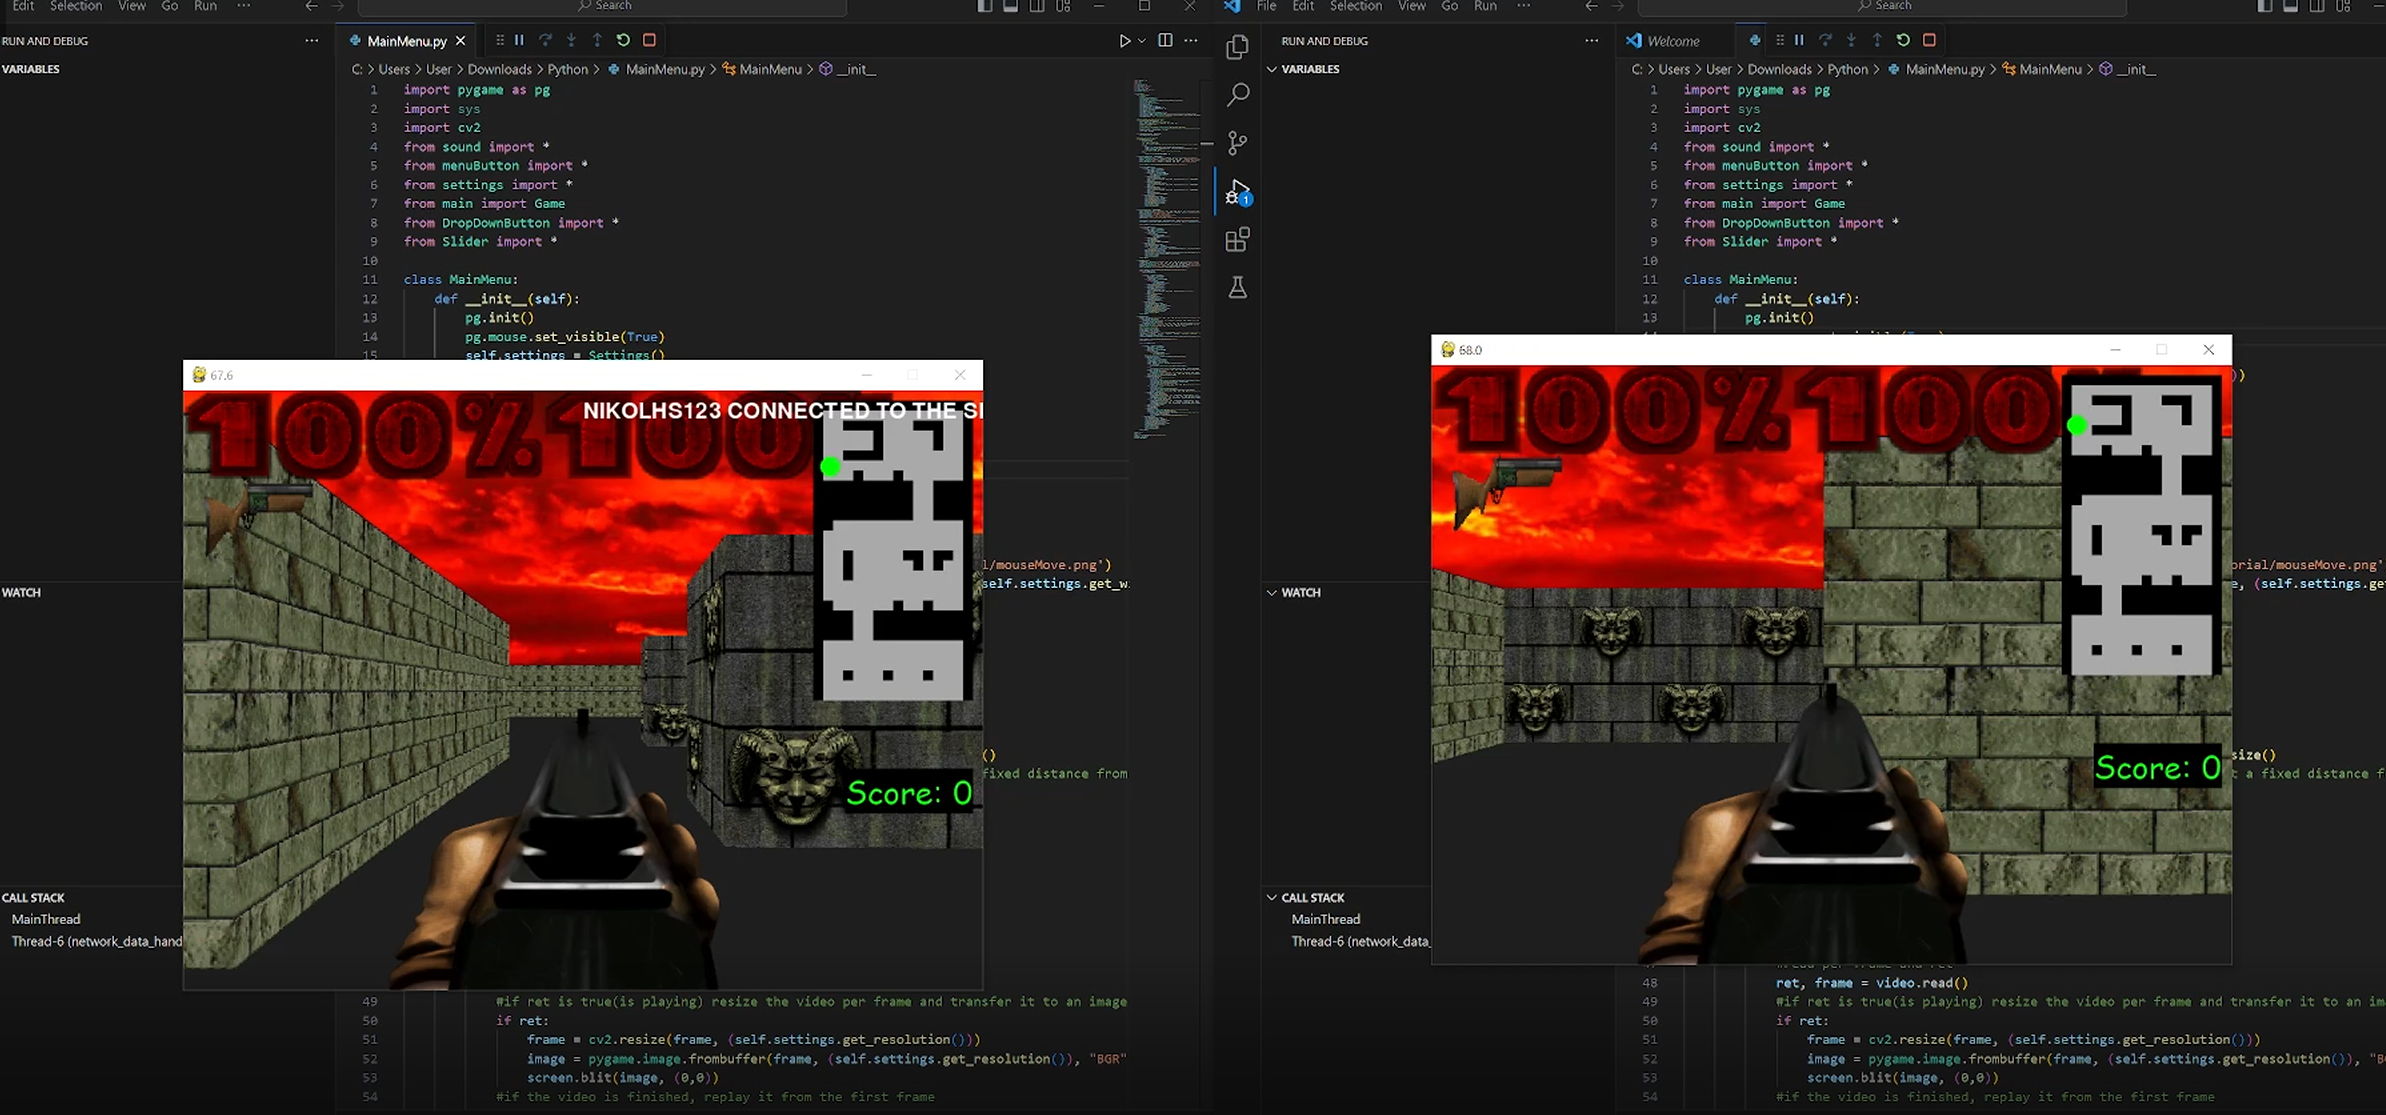Open the Testing flask icon
The width and height of the screenshot is (2386, 1115).
click(x=1237, y=288)
